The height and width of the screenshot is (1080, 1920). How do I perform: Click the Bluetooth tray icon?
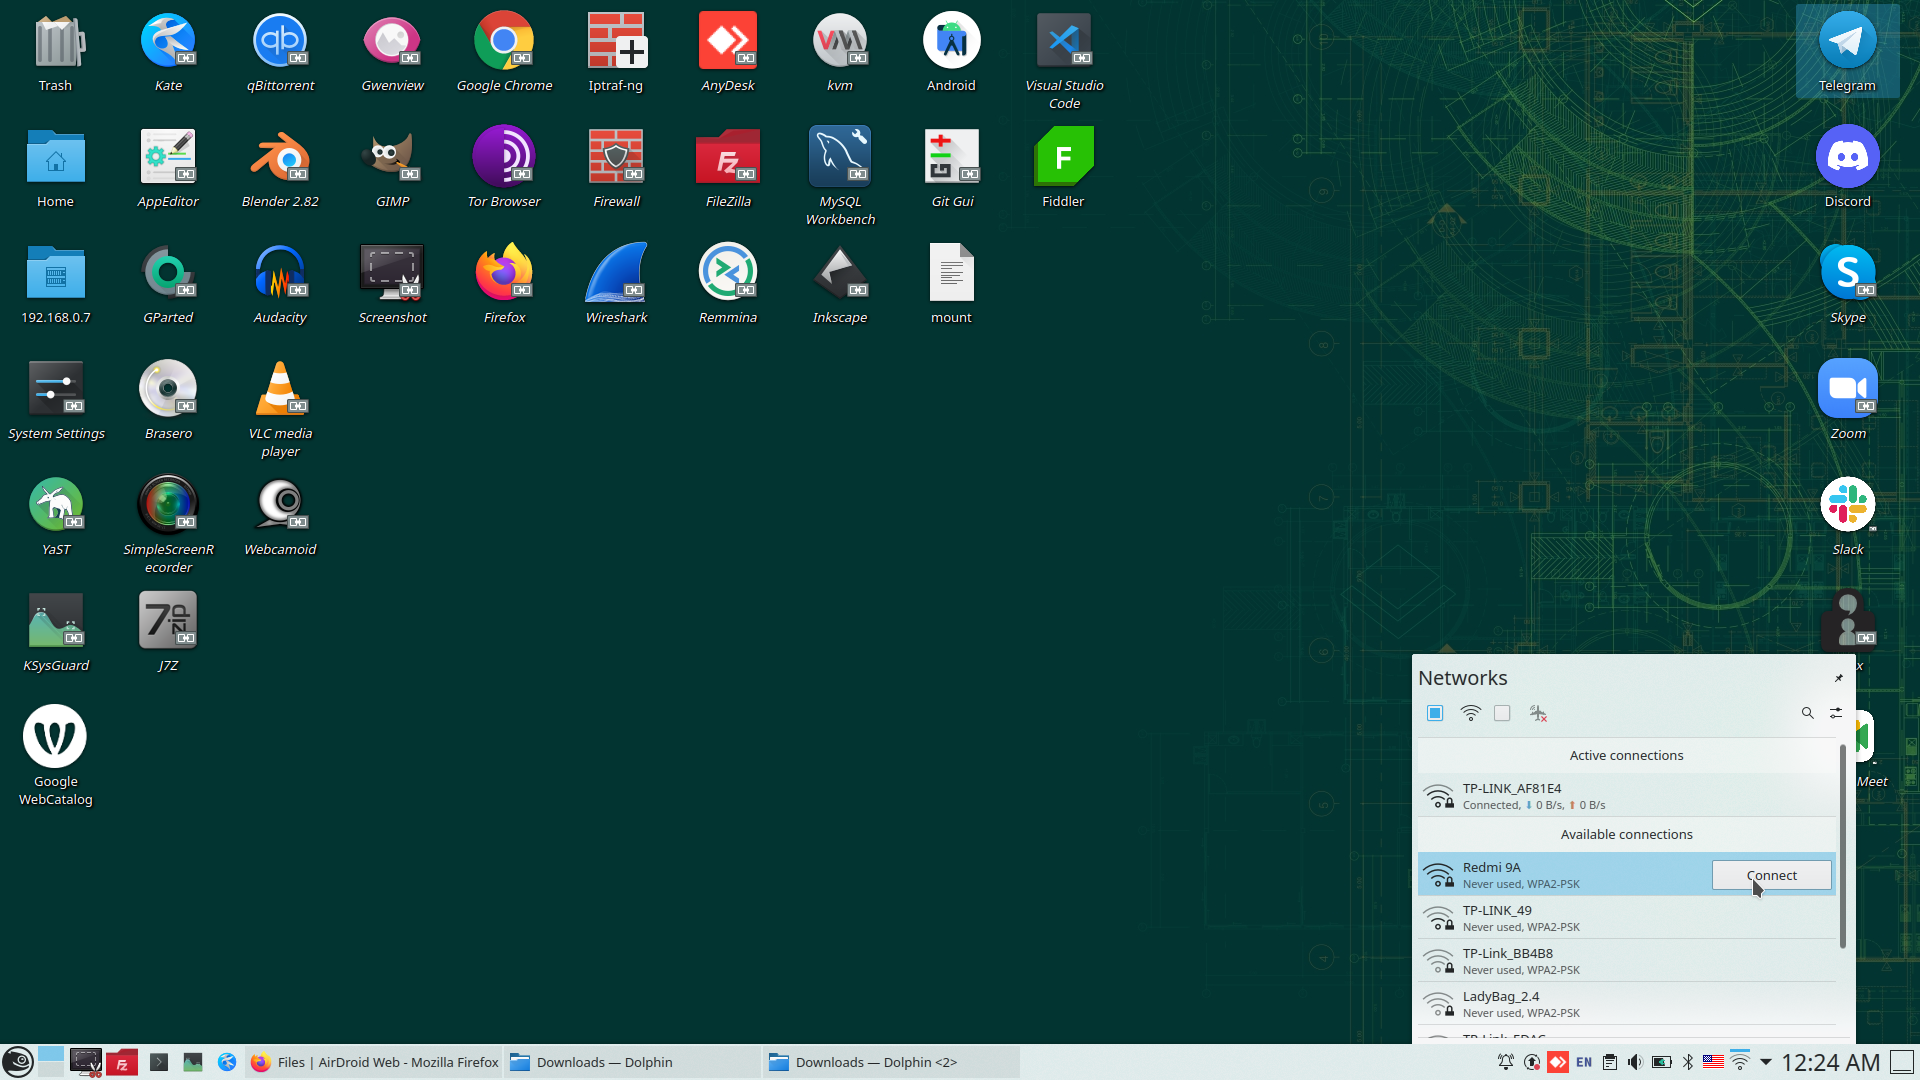click(x=1688, y=1062)
